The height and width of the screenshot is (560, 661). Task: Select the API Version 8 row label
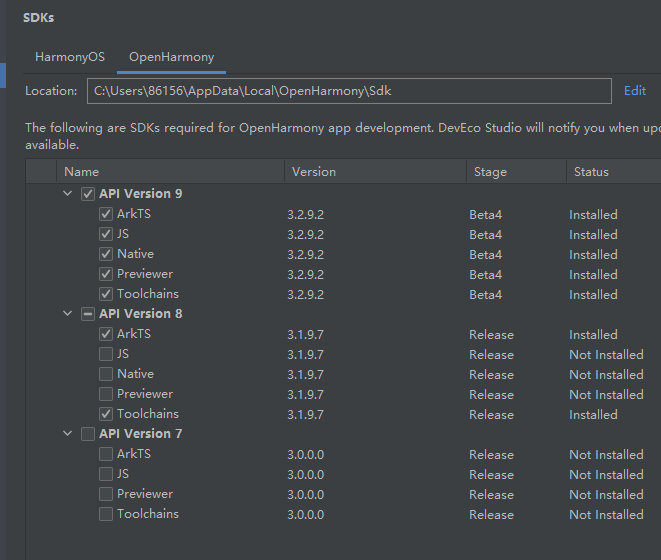(x=141, y=314)
